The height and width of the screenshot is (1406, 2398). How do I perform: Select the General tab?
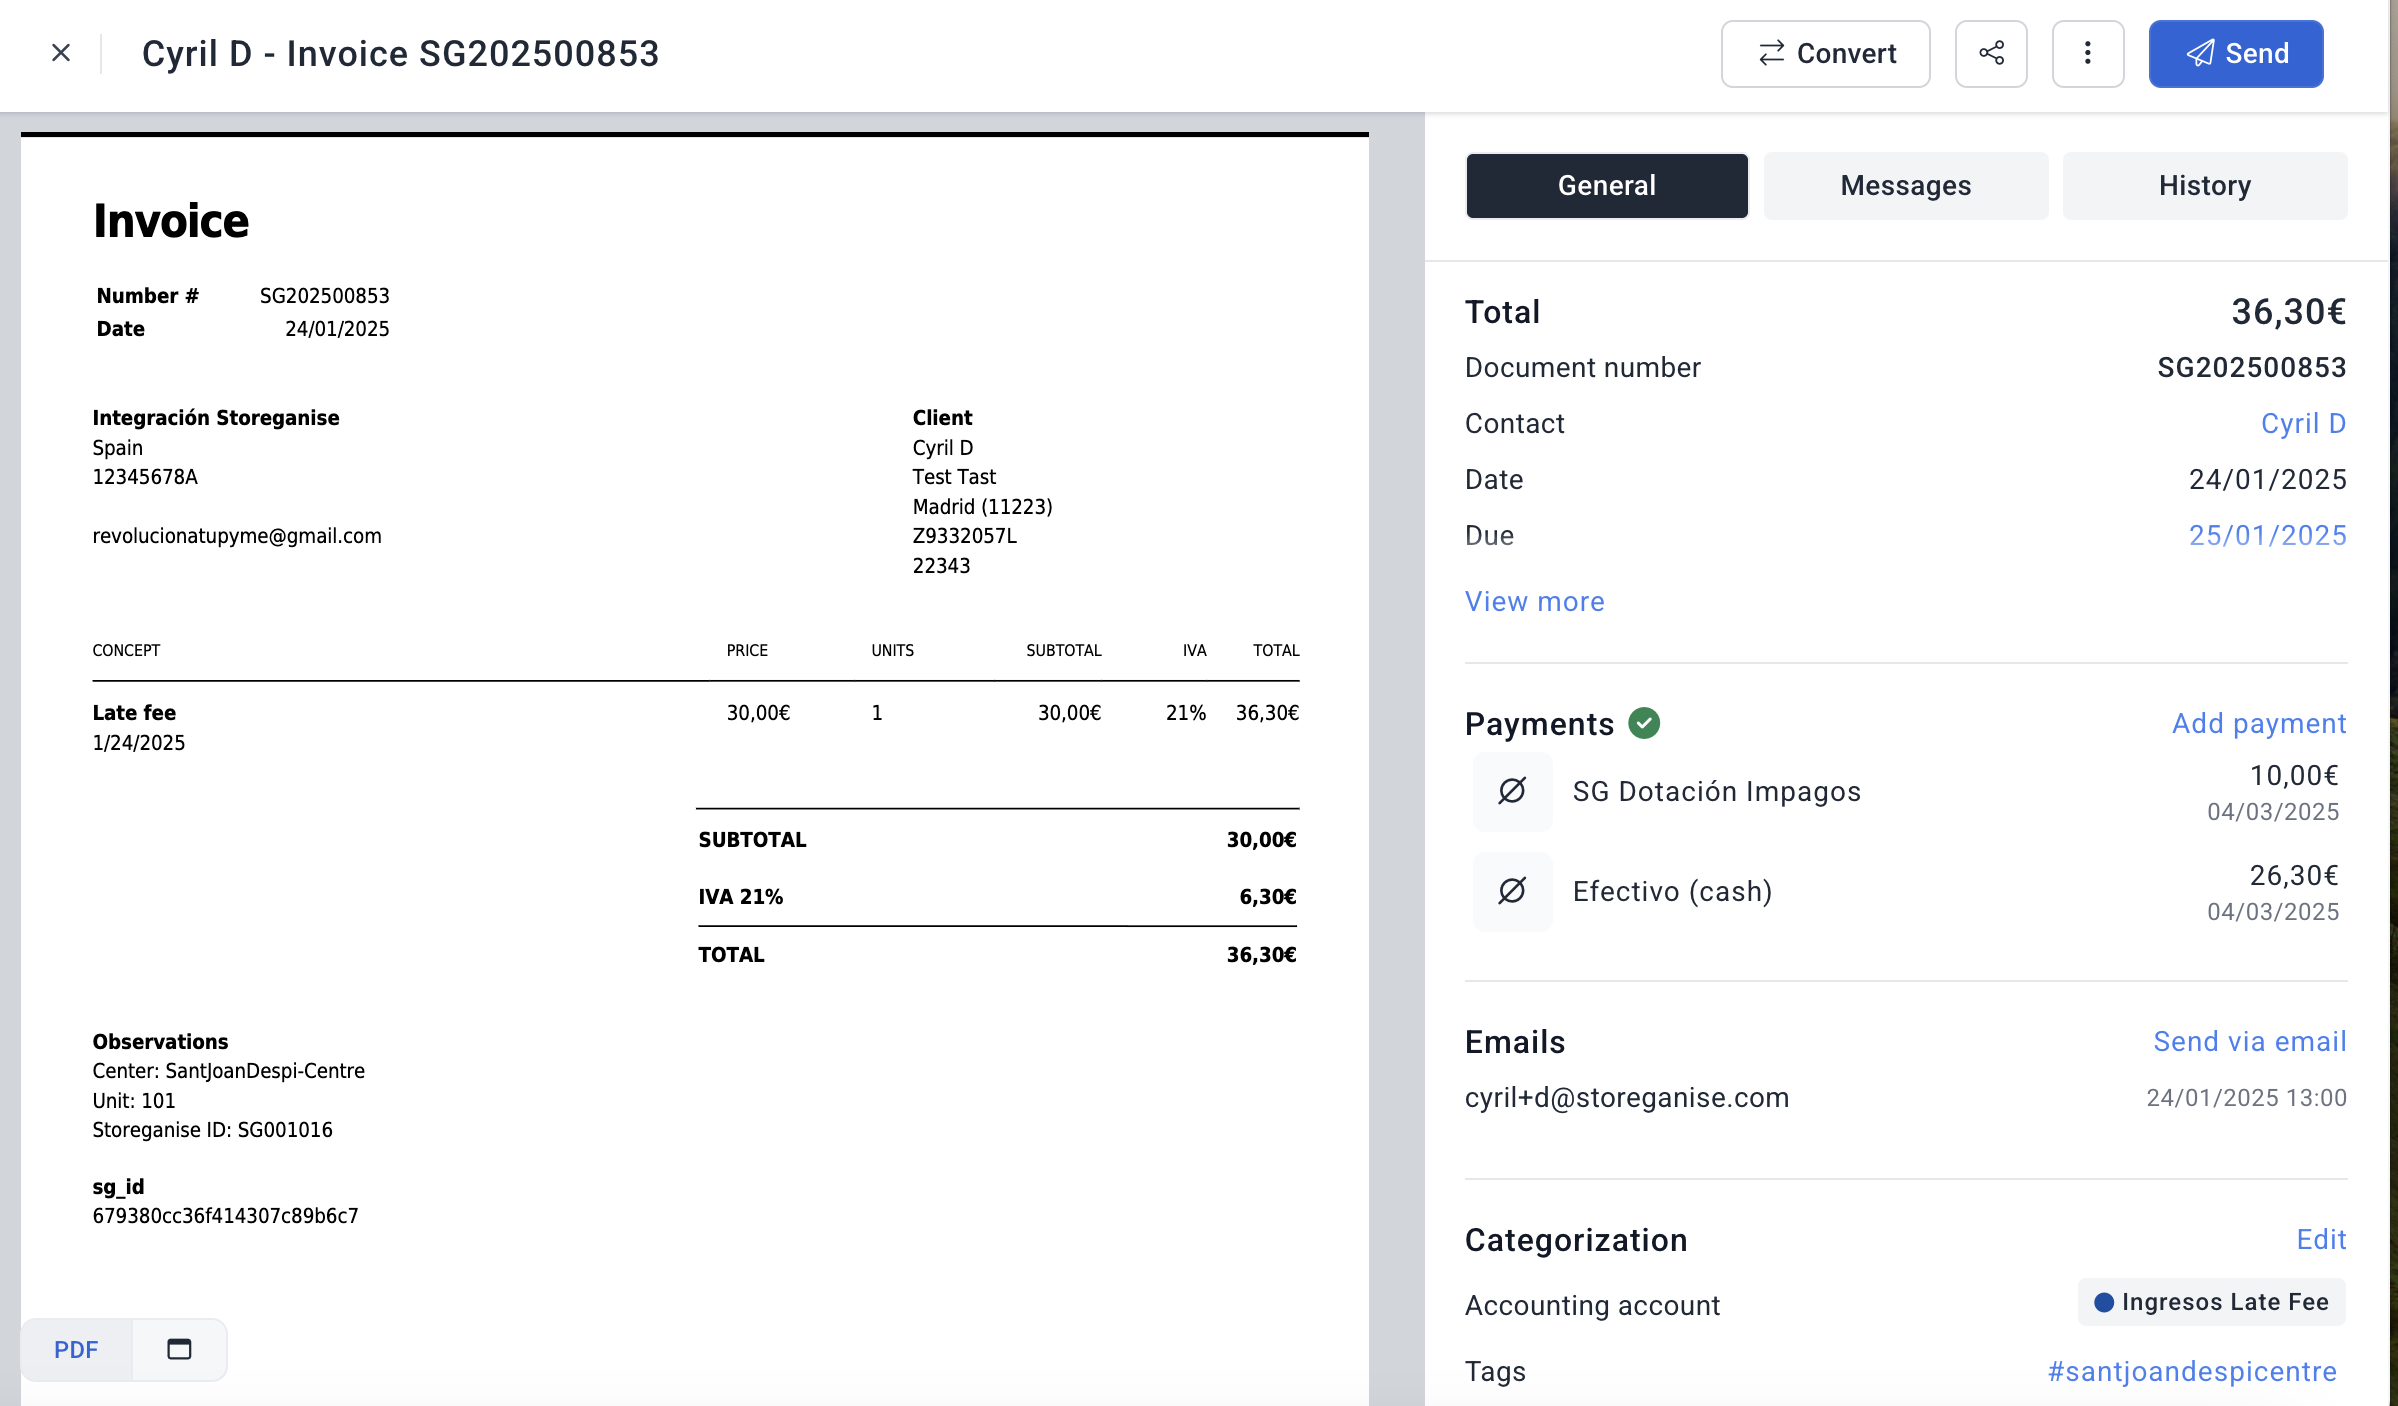1606,185
